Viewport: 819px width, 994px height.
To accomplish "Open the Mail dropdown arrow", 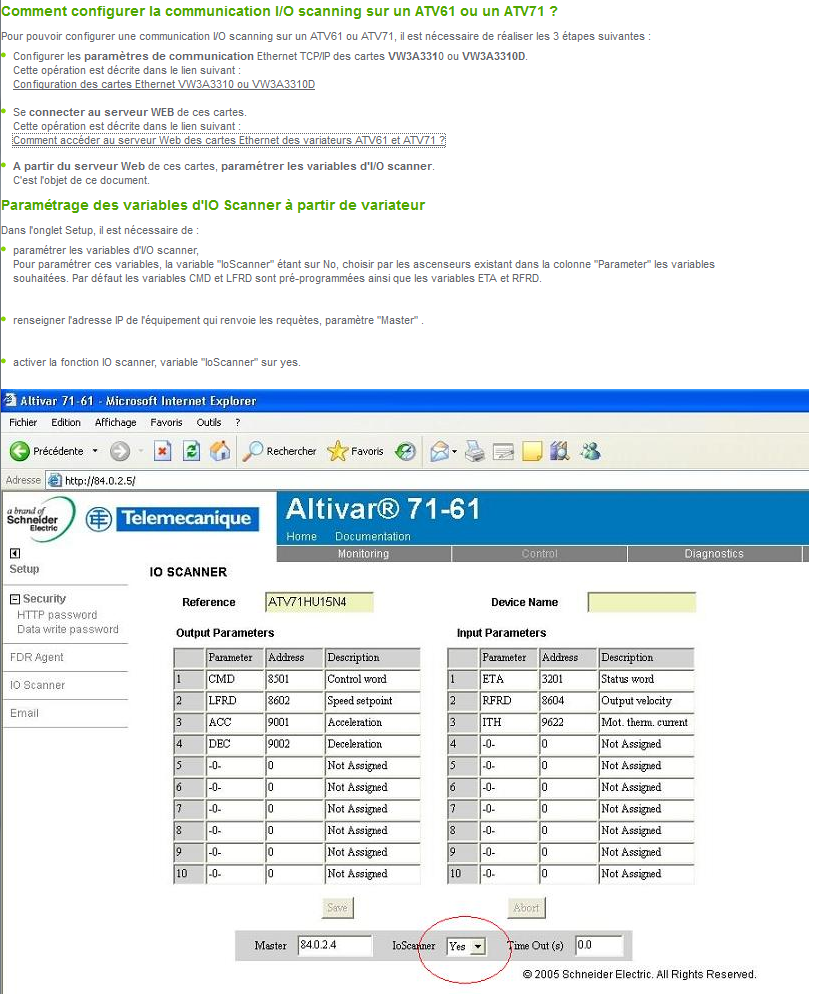I will tap(455, 452).
